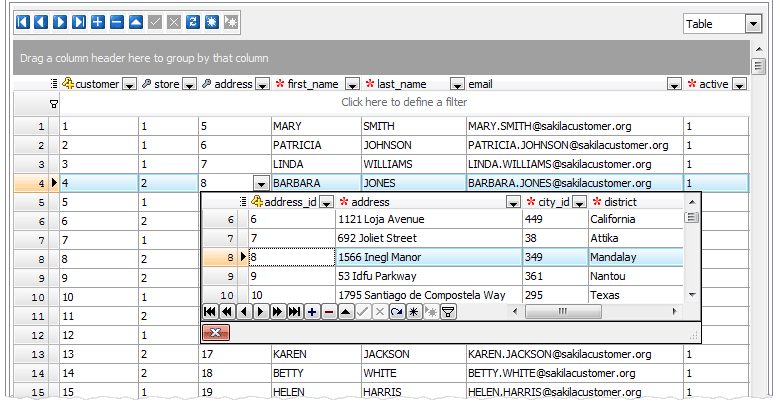Image resolution: width=780 pixels, height=404 pixels.
Task: Click the filter funnel icon in popup navigator
Action: pos(449,312)
